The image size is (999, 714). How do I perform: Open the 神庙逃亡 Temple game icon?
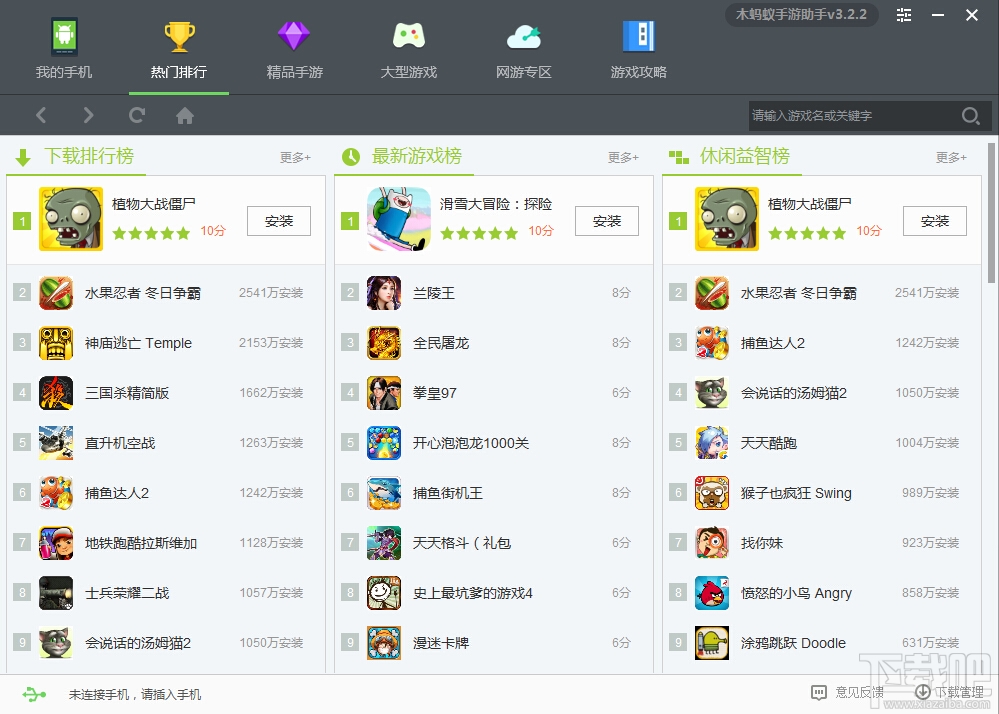(56, 343)
